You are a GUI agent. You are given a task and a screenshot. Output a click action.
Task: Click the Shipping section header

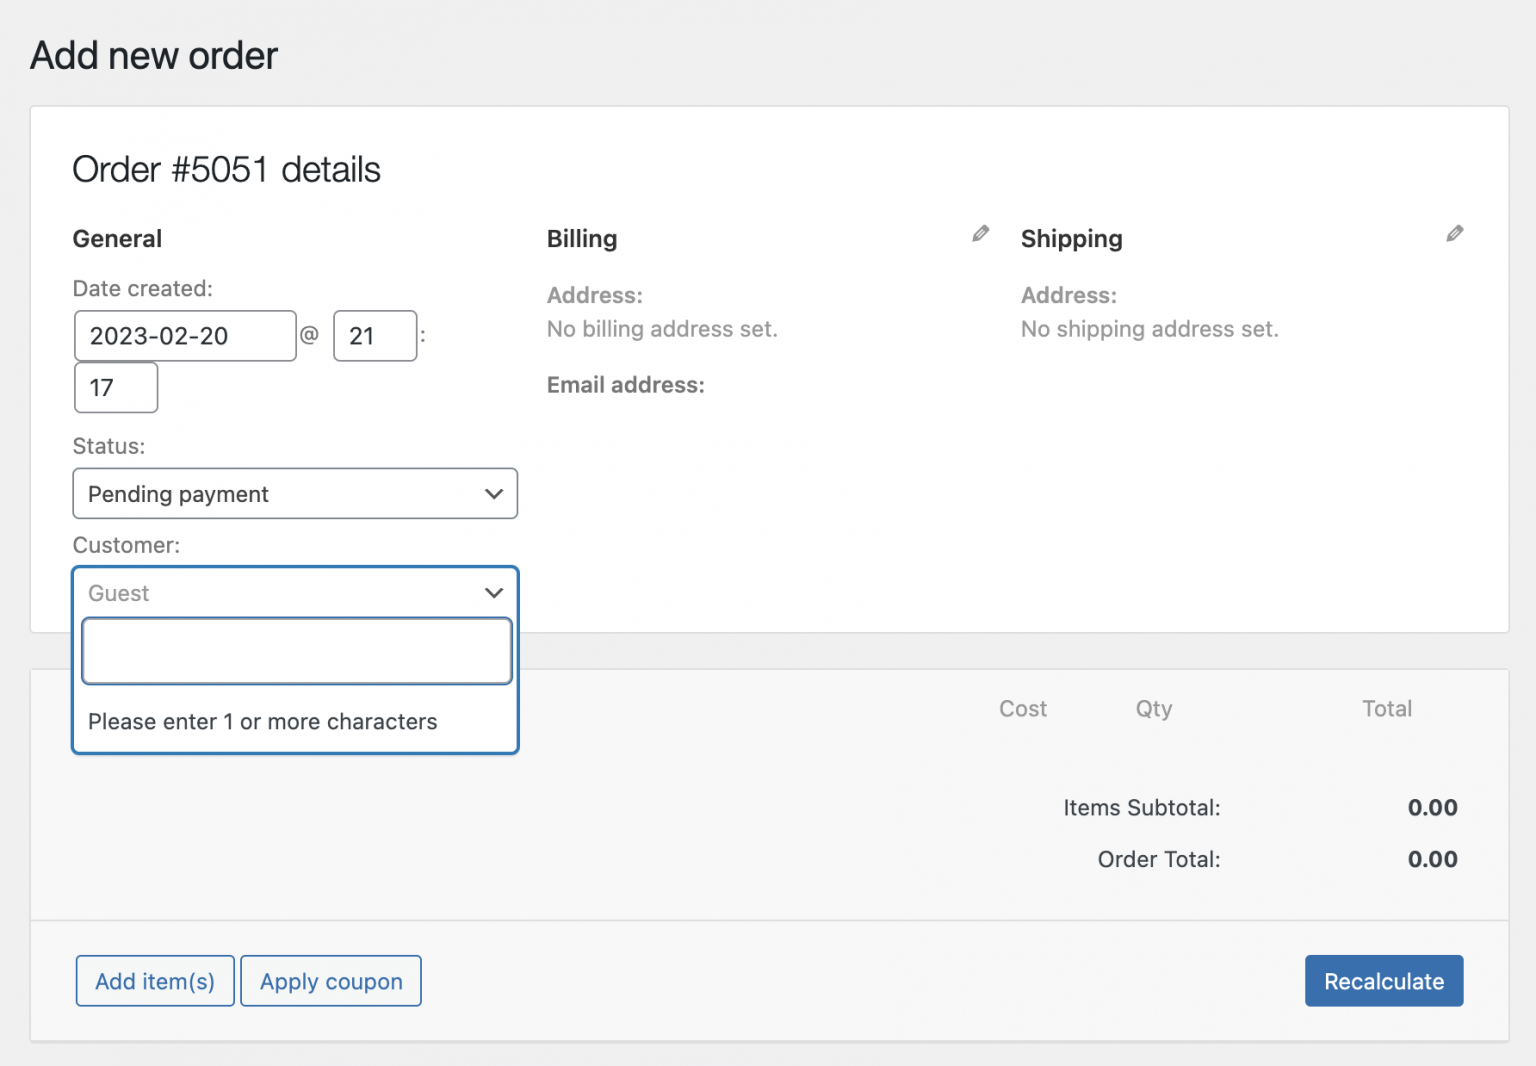(1071, 238)
